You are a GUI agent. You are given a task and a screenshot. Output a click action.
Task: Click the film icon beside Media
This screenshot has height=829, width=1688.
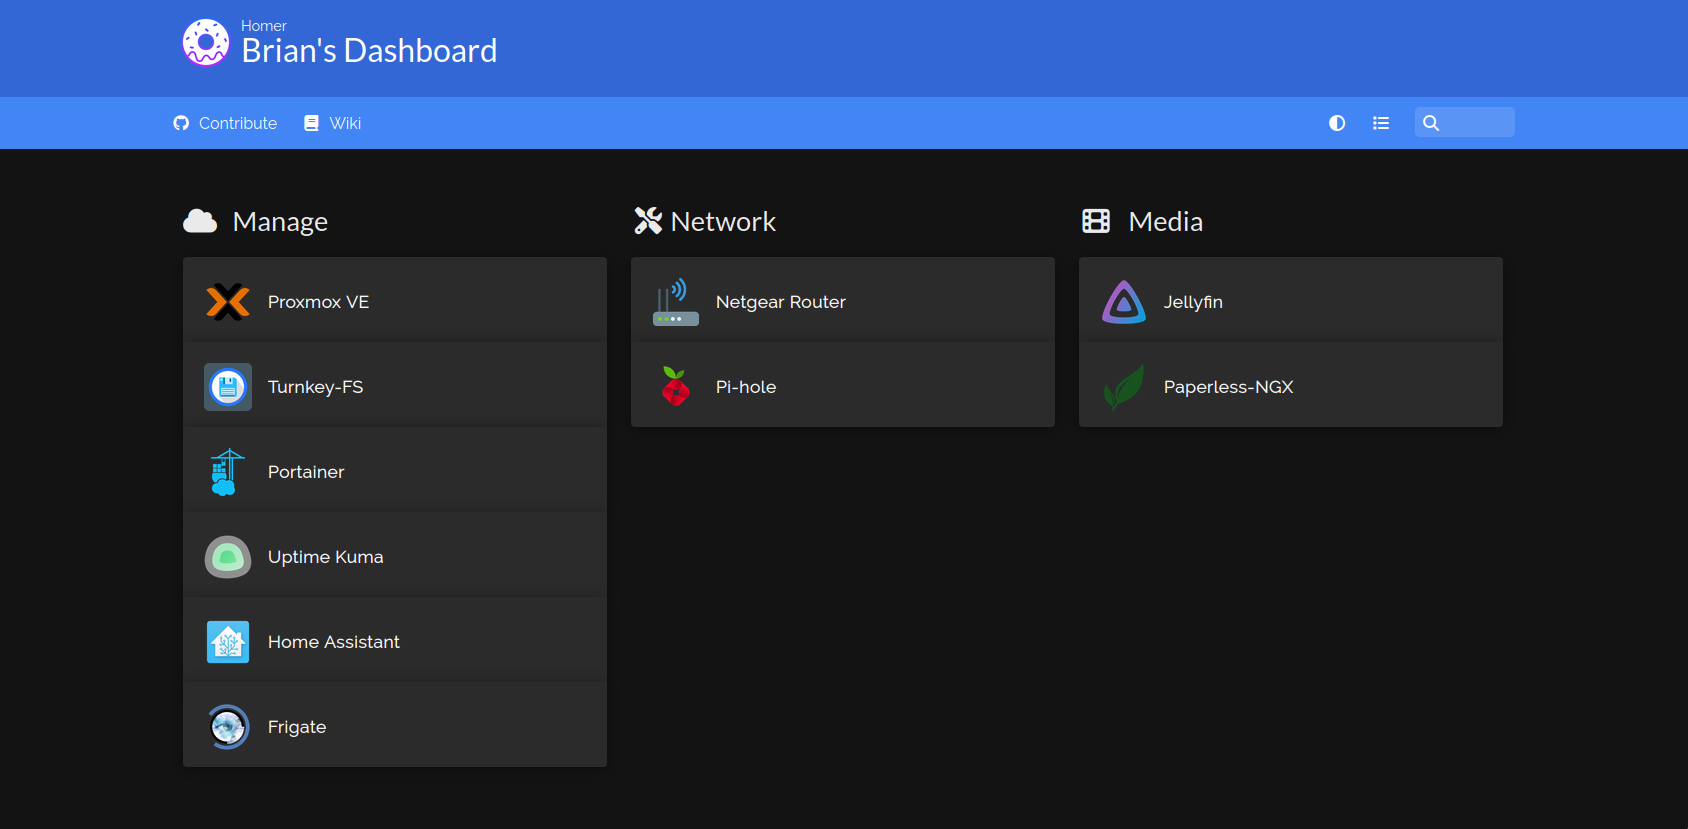click(1096, 221)
